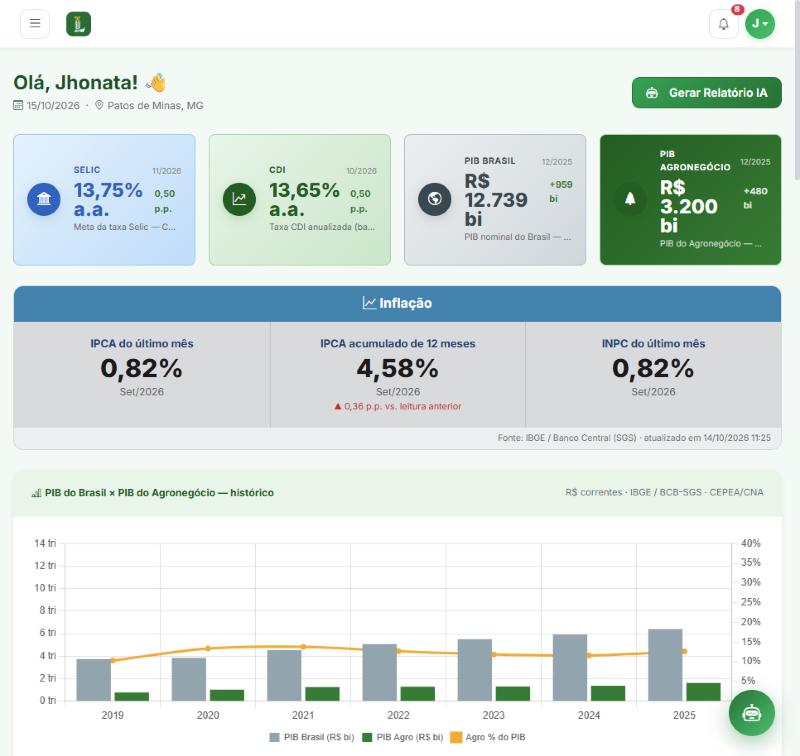Open the PIB BRASIL card
Image resolution: width=800 pixels, height=756 pixels.
point(495,200)
